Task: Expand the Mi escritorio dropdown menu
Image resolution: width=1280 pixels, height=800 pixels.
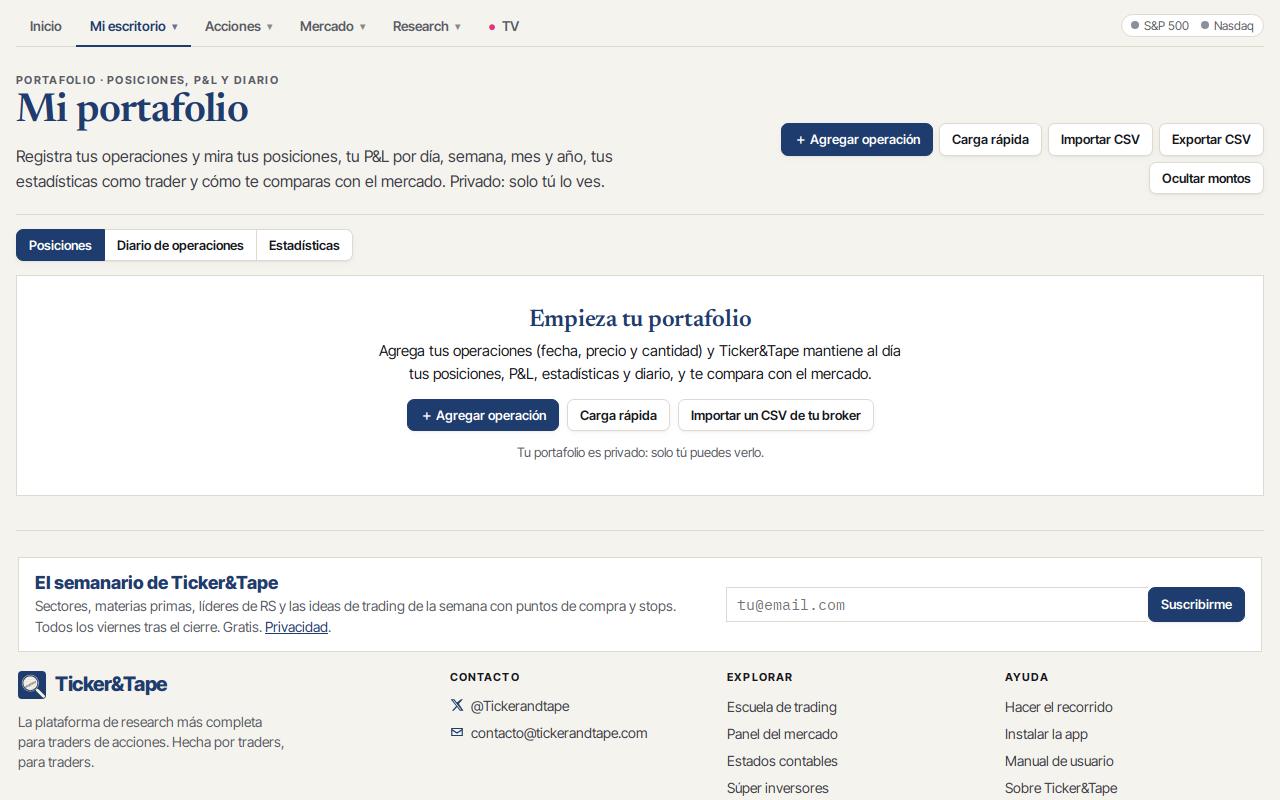Action: (133, 27)
